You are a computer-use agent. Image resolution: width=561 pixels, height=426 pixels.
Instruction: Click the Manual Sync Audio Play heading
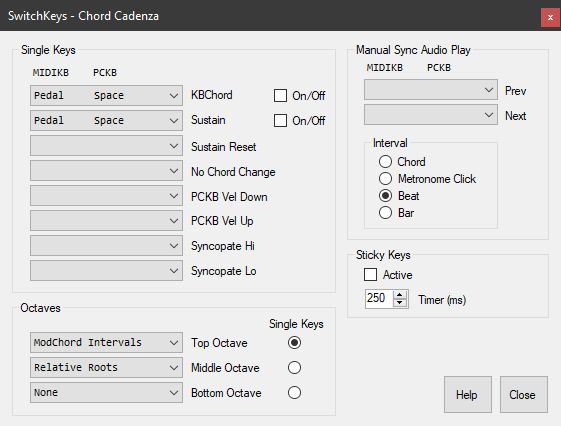pos(413,50)
